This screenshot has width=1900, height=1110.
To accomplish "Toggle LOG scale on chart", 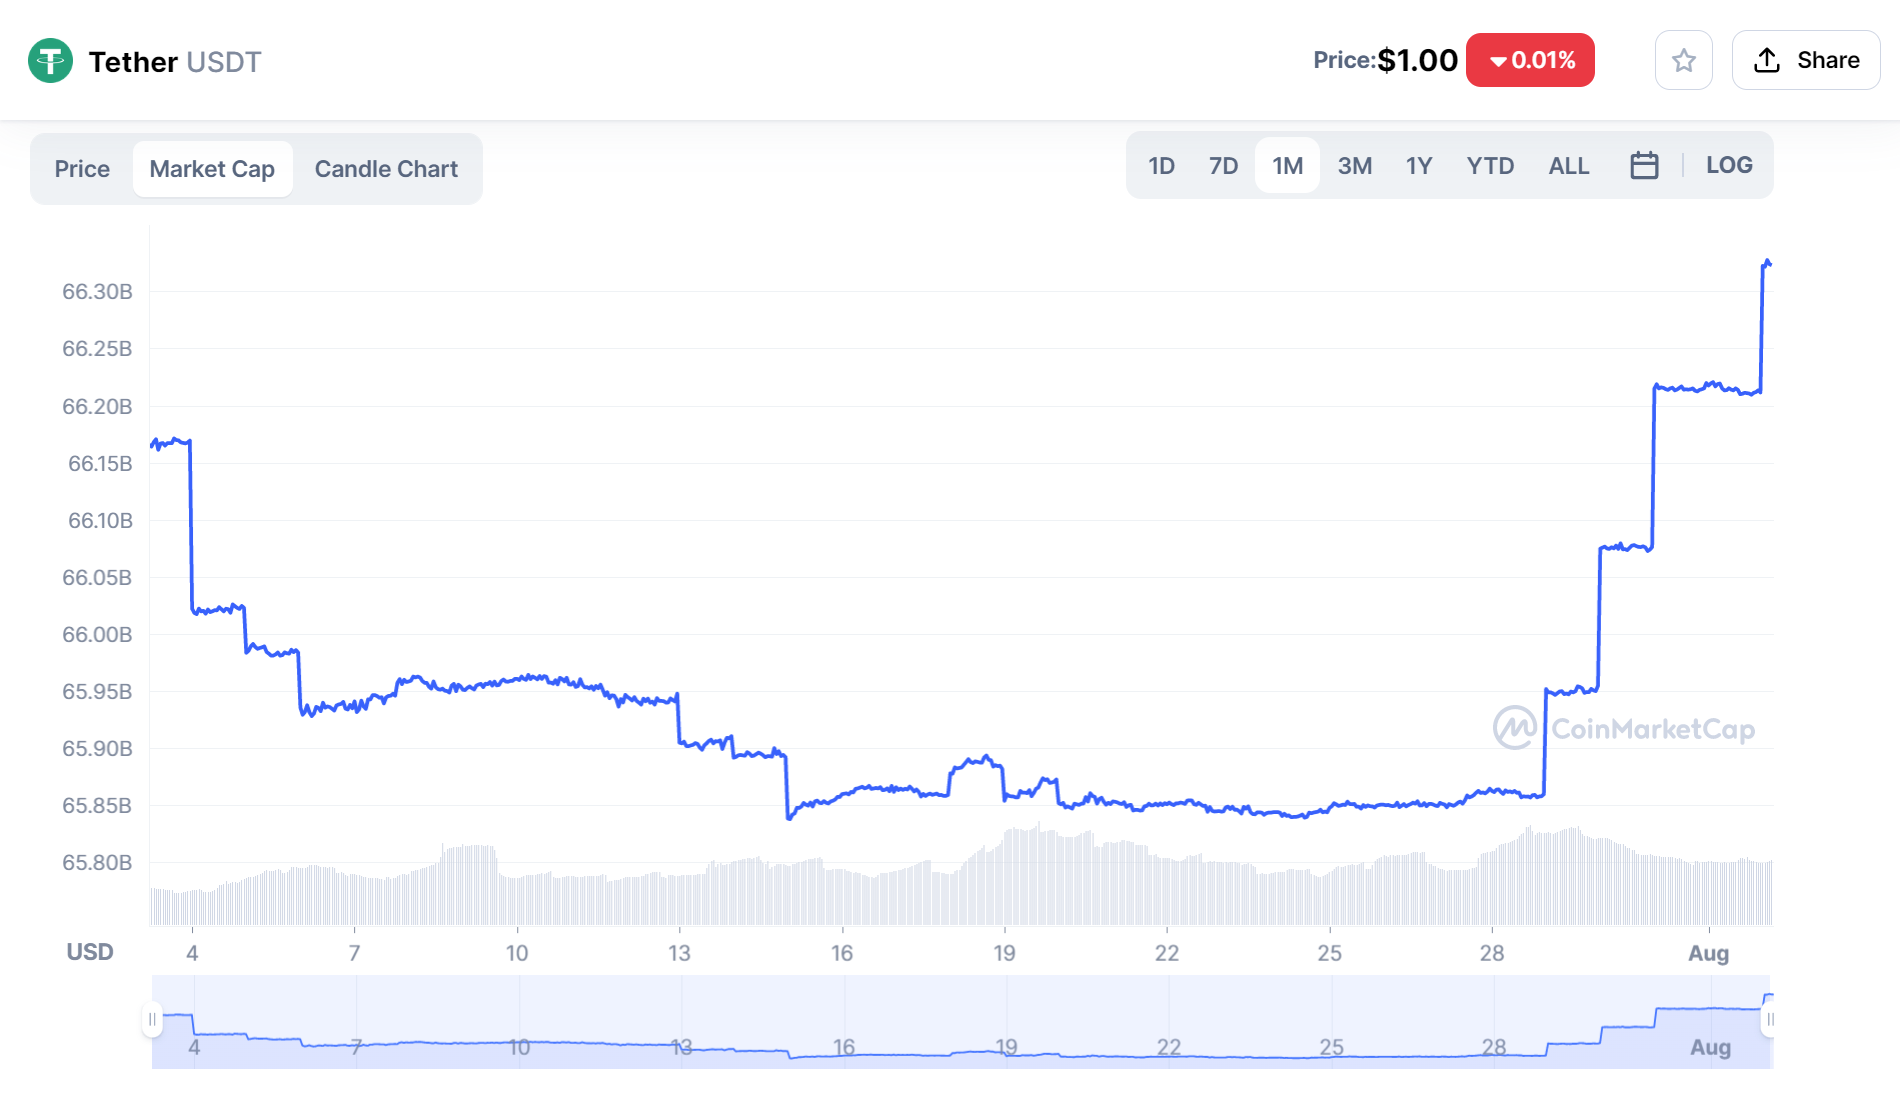I will click(x=1729, y=166).
